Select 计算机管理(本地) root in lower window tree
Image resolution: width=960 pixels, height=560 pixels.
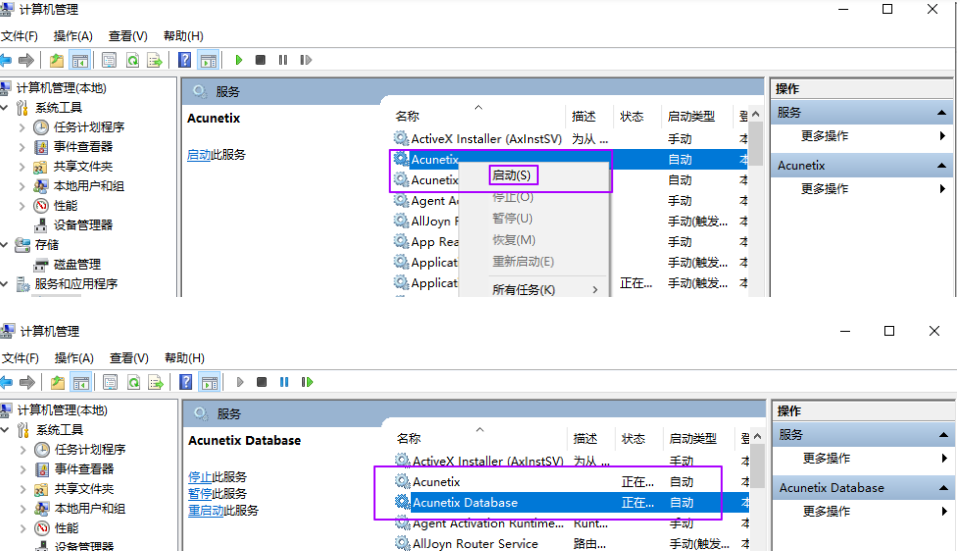[62, 410]
